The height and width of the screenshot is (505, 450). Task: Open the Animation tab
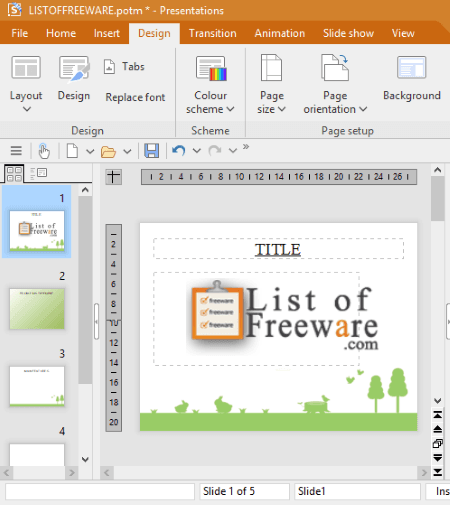click(280, 33)
